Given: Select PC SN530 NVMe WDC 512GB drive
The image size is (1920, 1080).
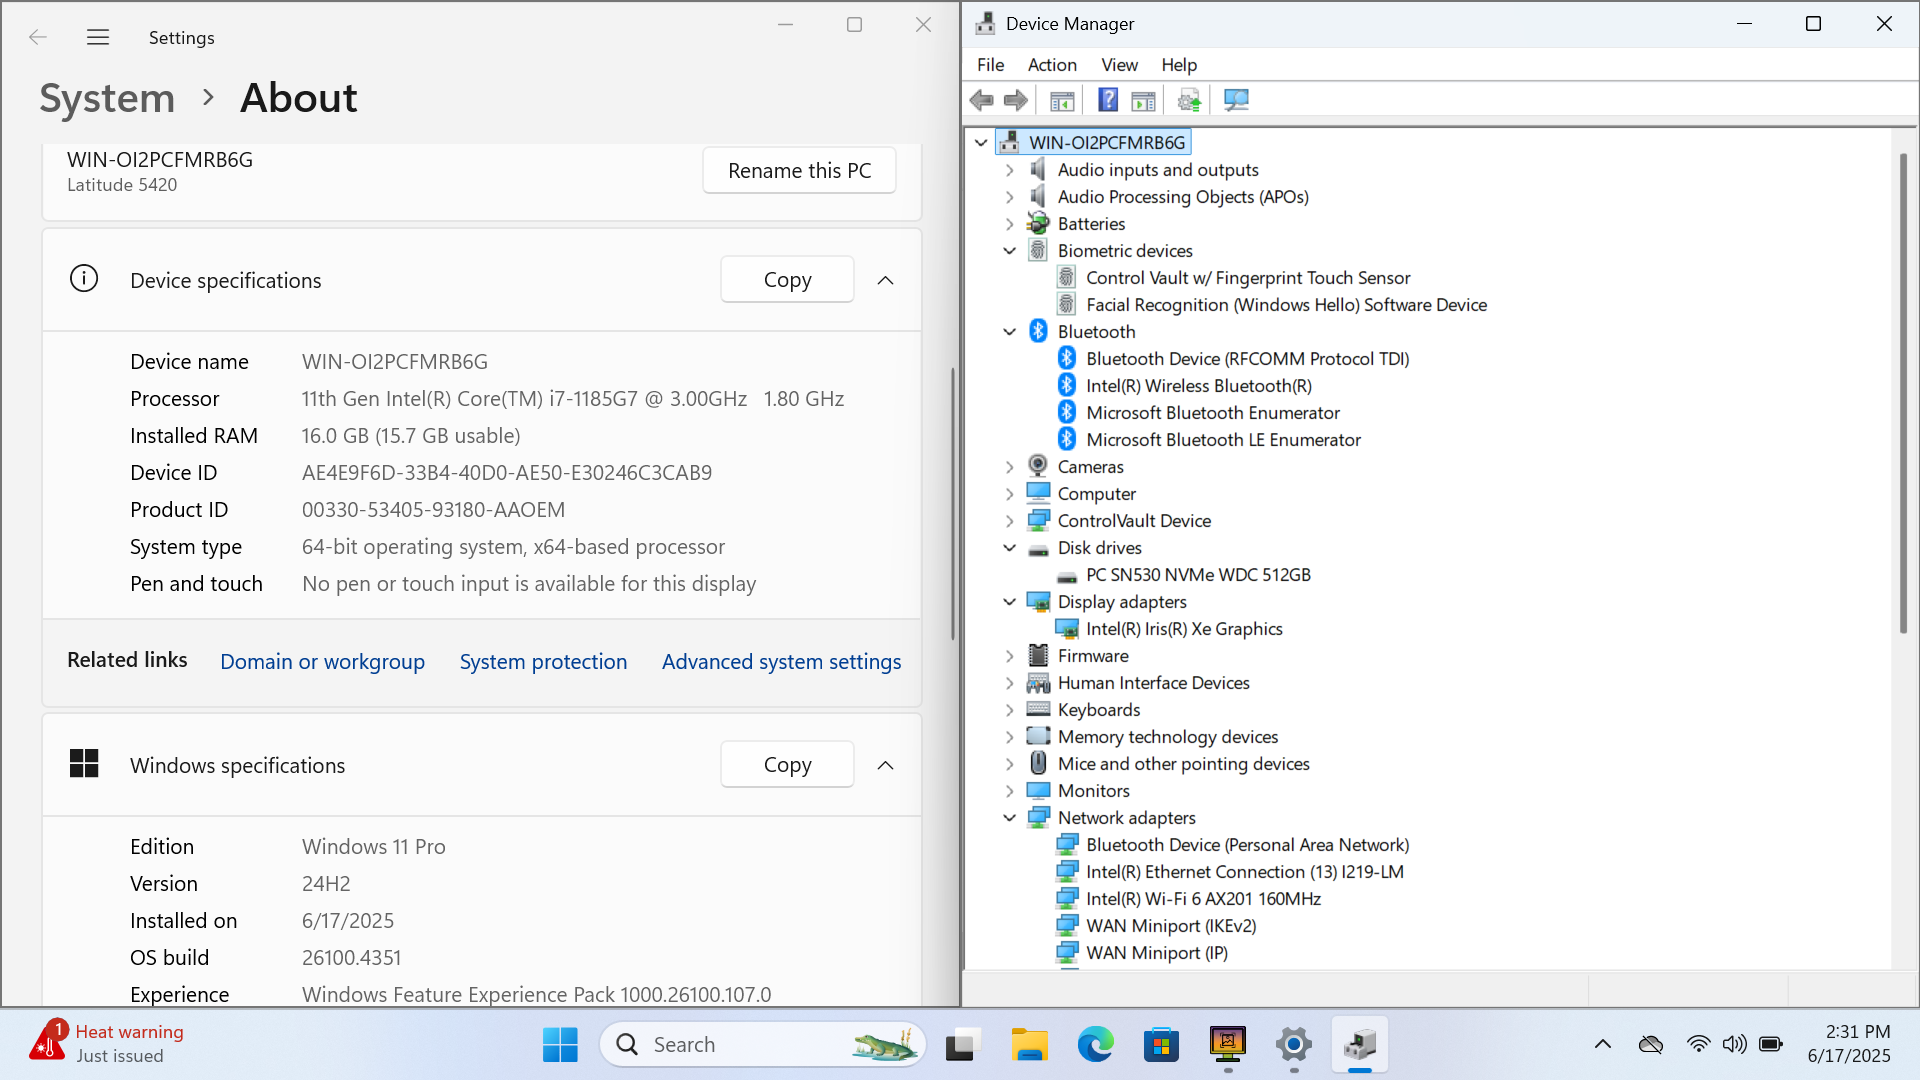Looking at the screenshot, I should click(1198, 575).
